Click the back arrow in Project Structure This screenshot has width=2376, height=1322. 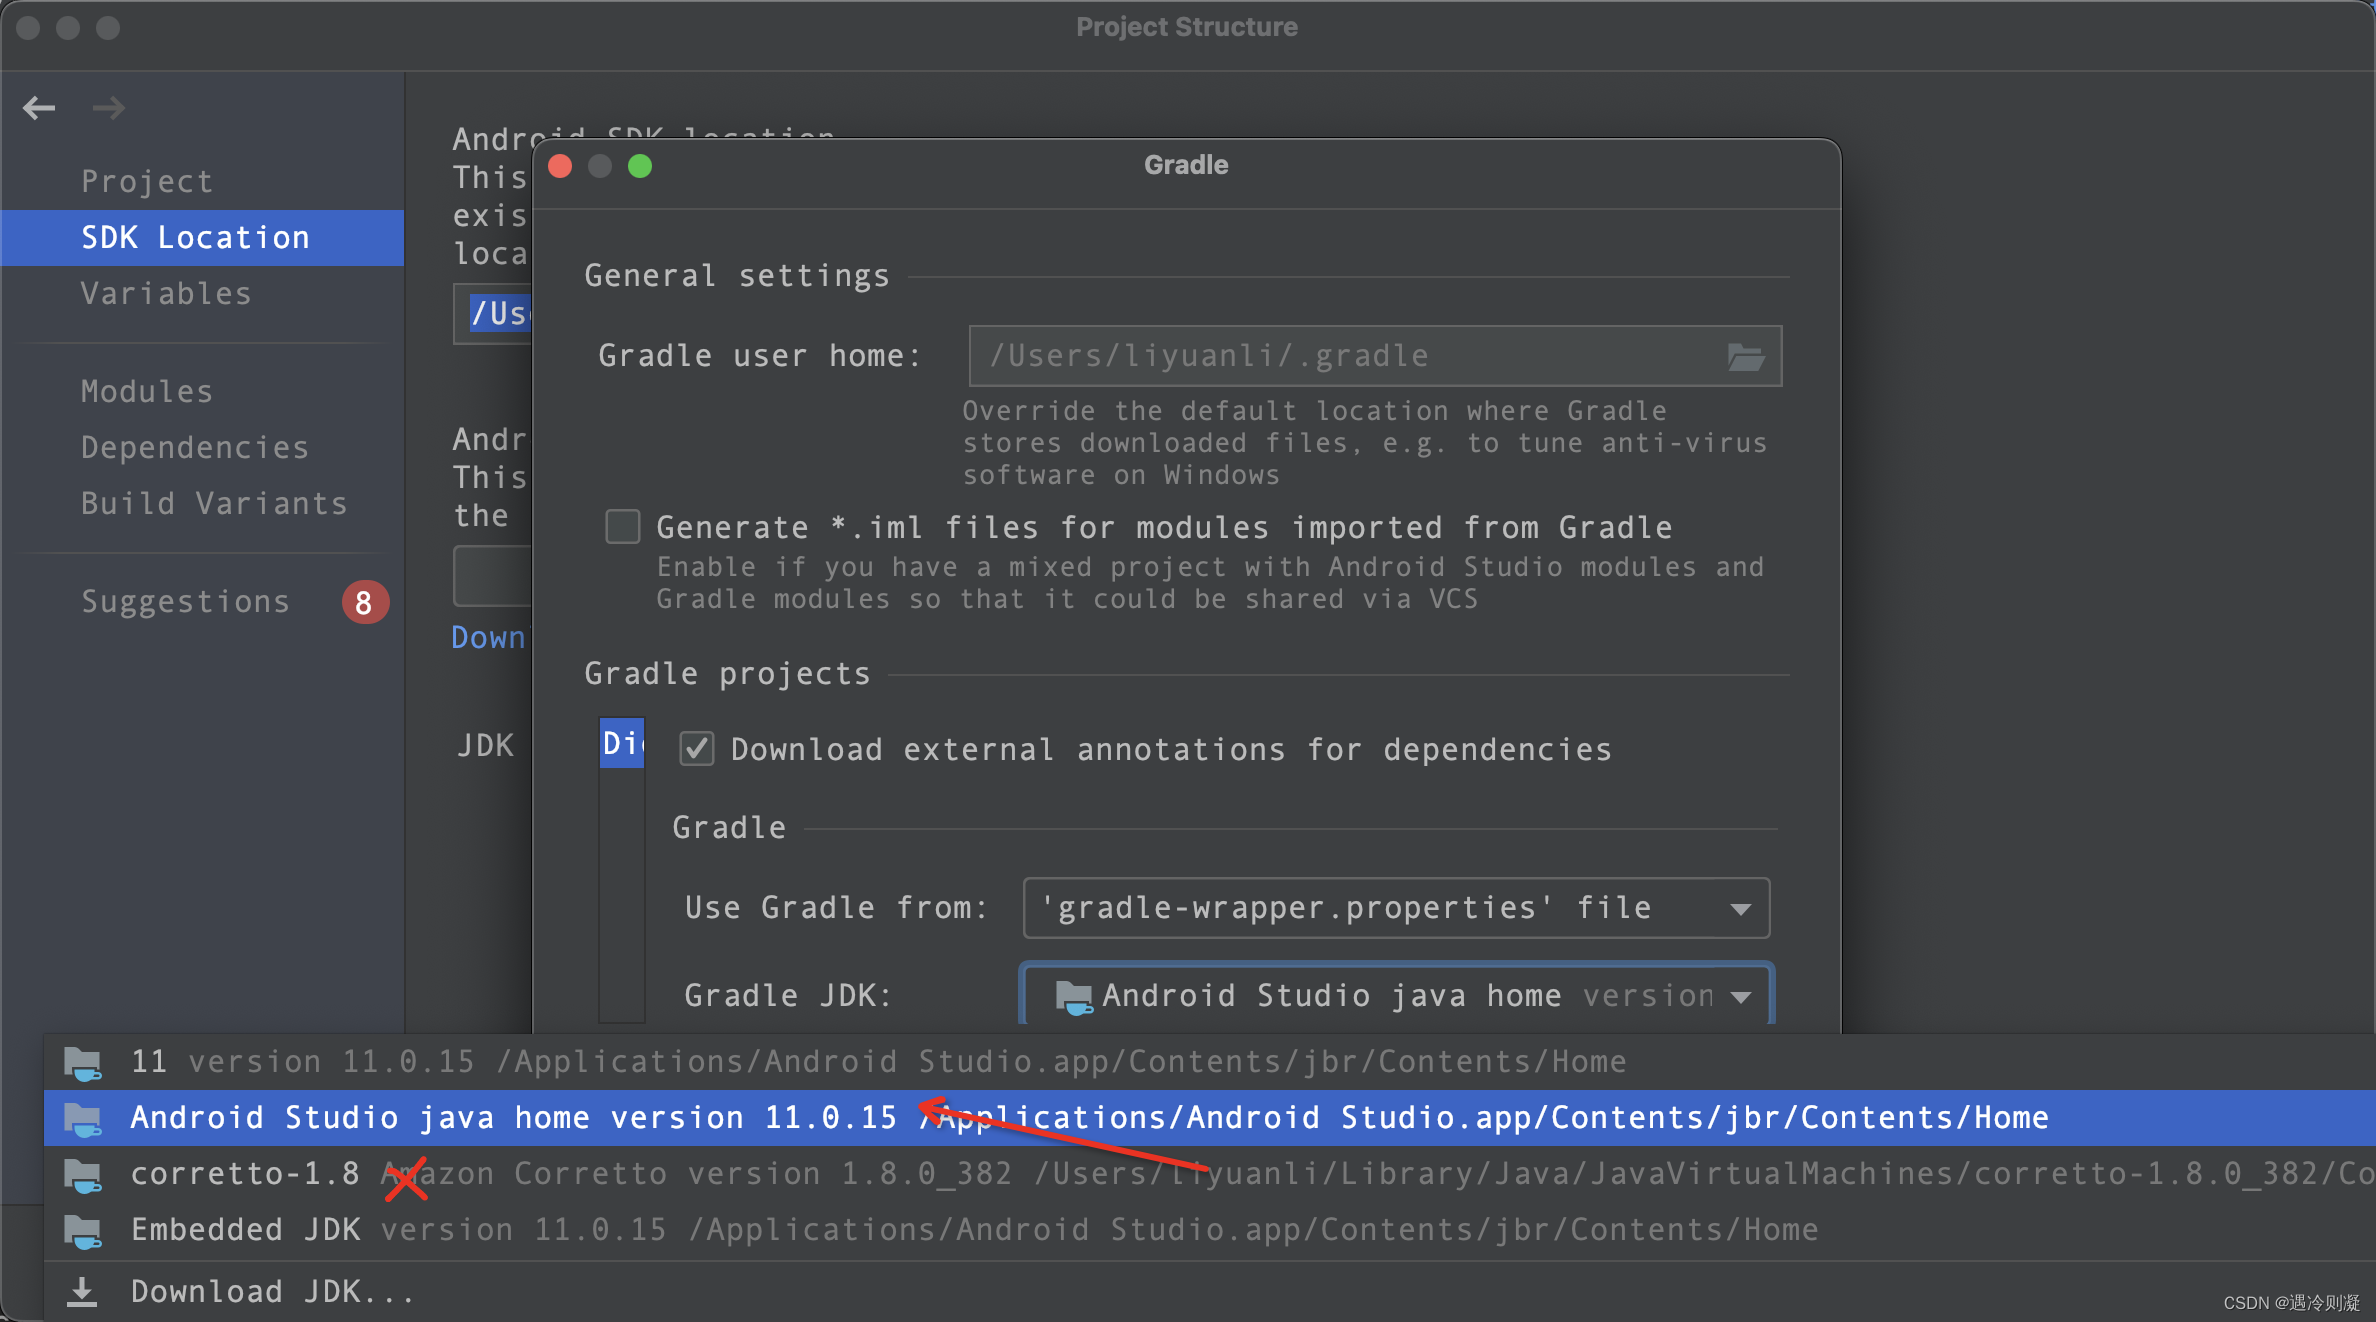coord(39,107)
